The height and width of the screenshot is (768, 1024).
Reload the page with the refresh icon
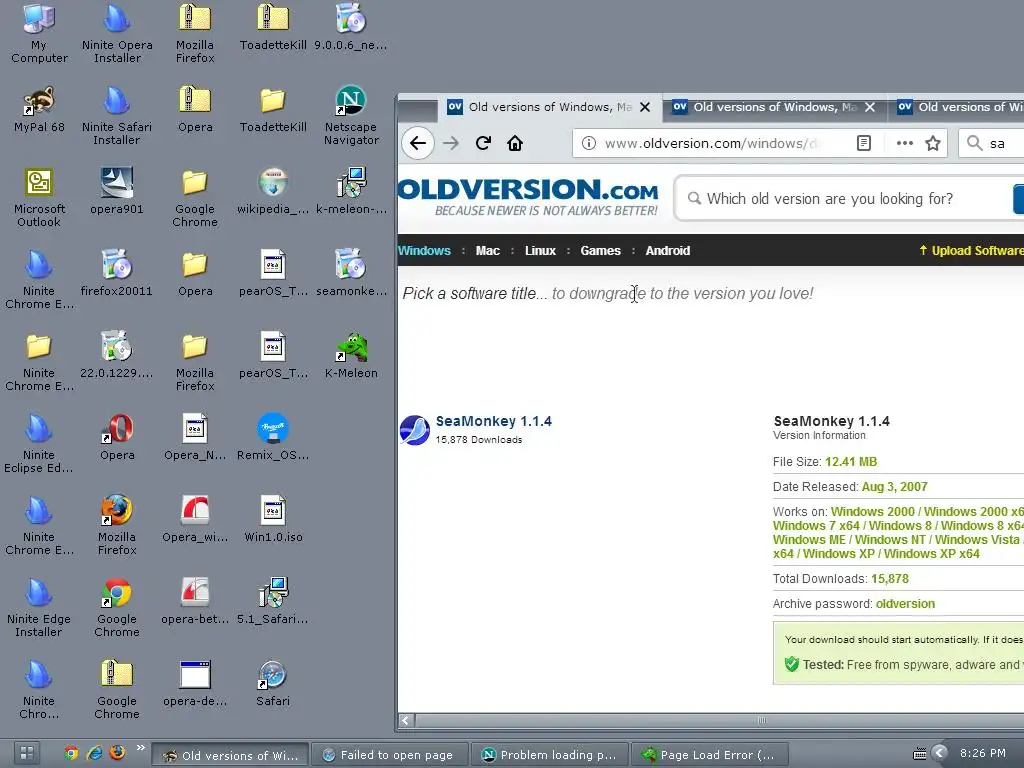point(483,143)
